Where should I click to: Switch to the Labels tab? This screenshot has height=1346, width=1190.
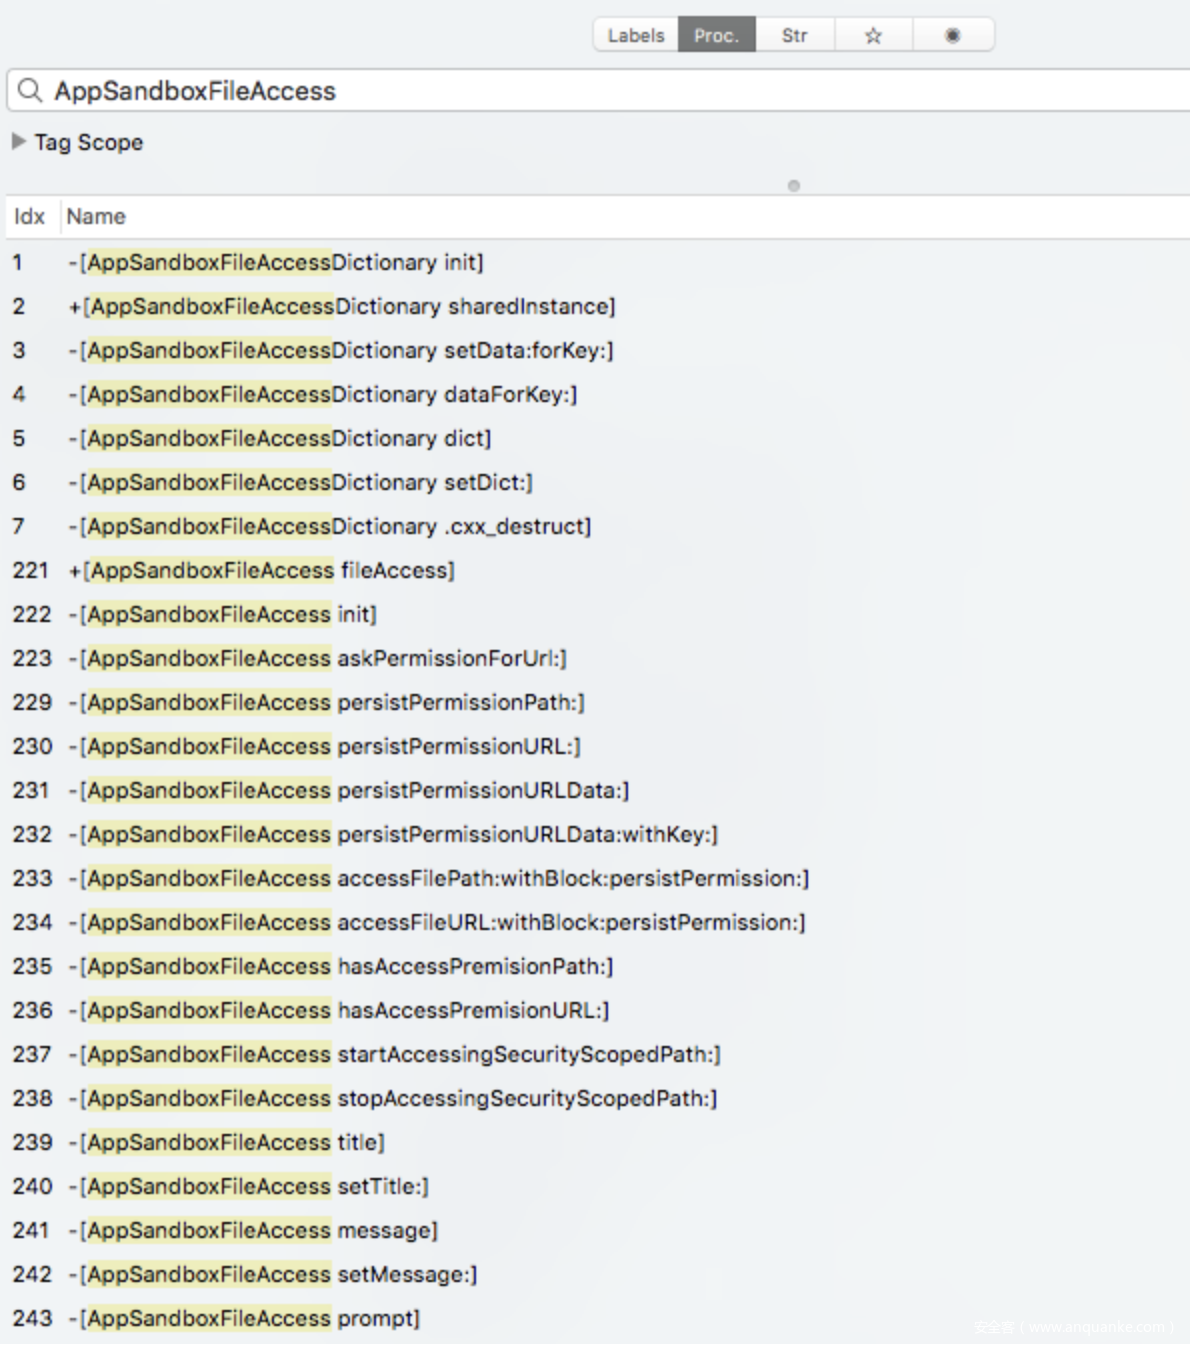(635, 35)
